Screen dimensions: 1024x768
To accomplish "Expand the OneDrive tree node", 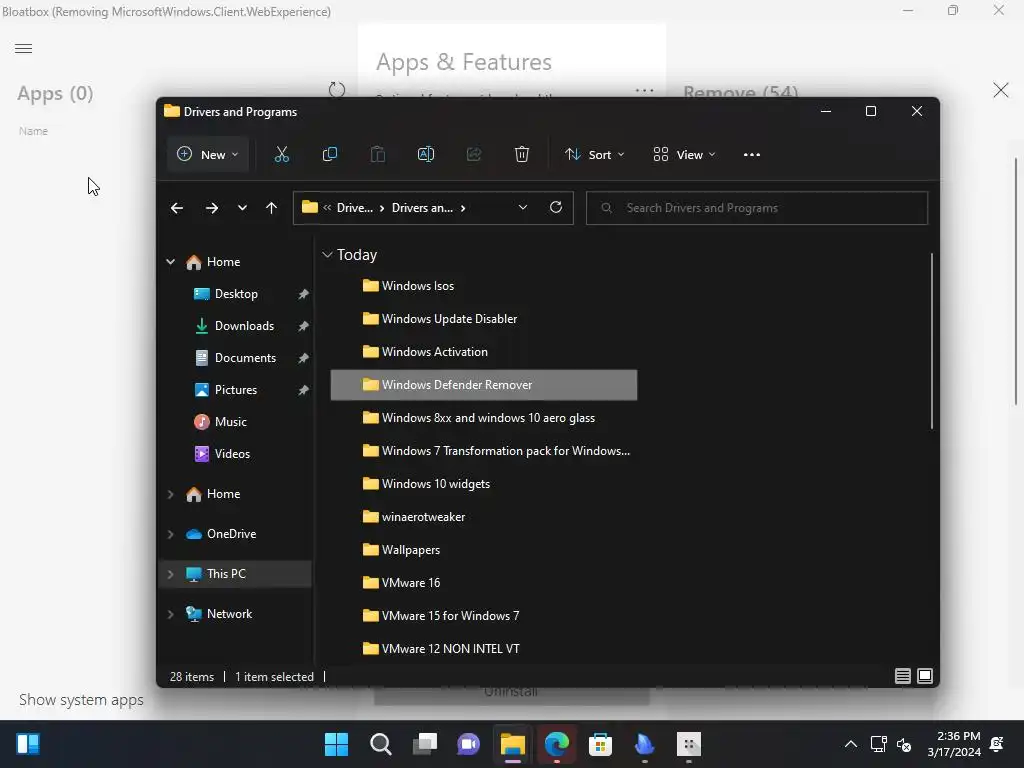I will coord(170,534).
